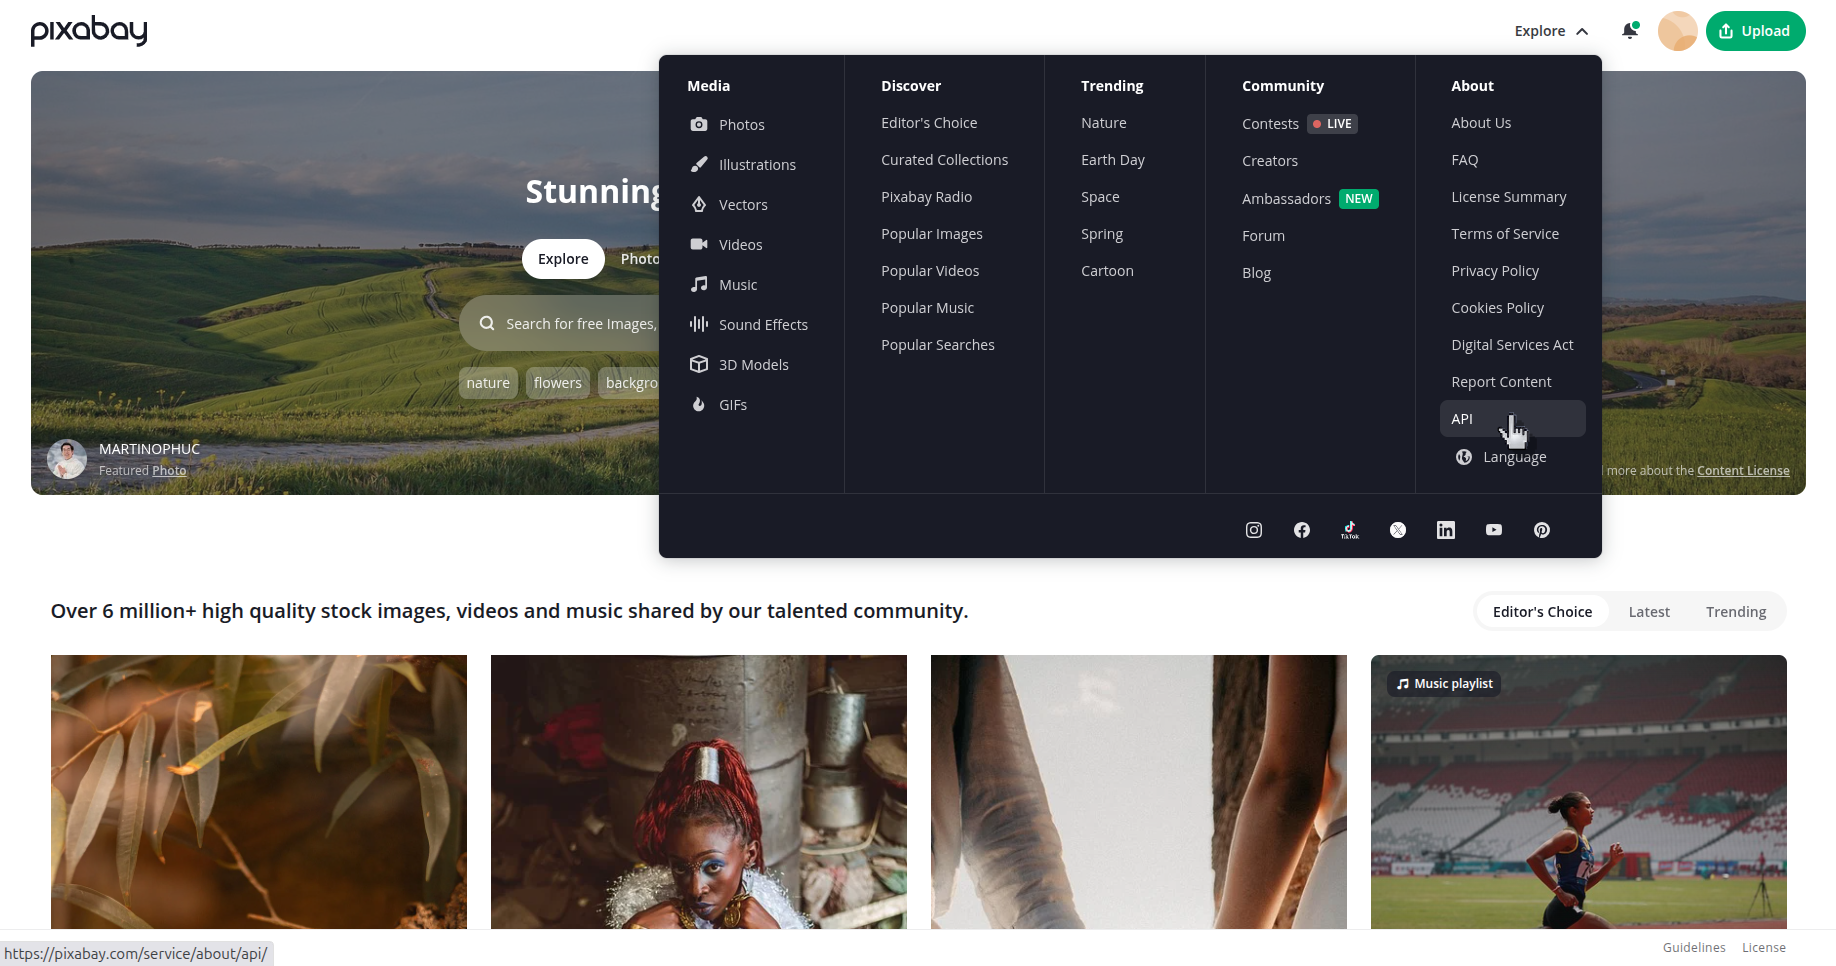This screenshot has height=966, width=1836.
Task: Click the Music note icon
Action: 698,284
